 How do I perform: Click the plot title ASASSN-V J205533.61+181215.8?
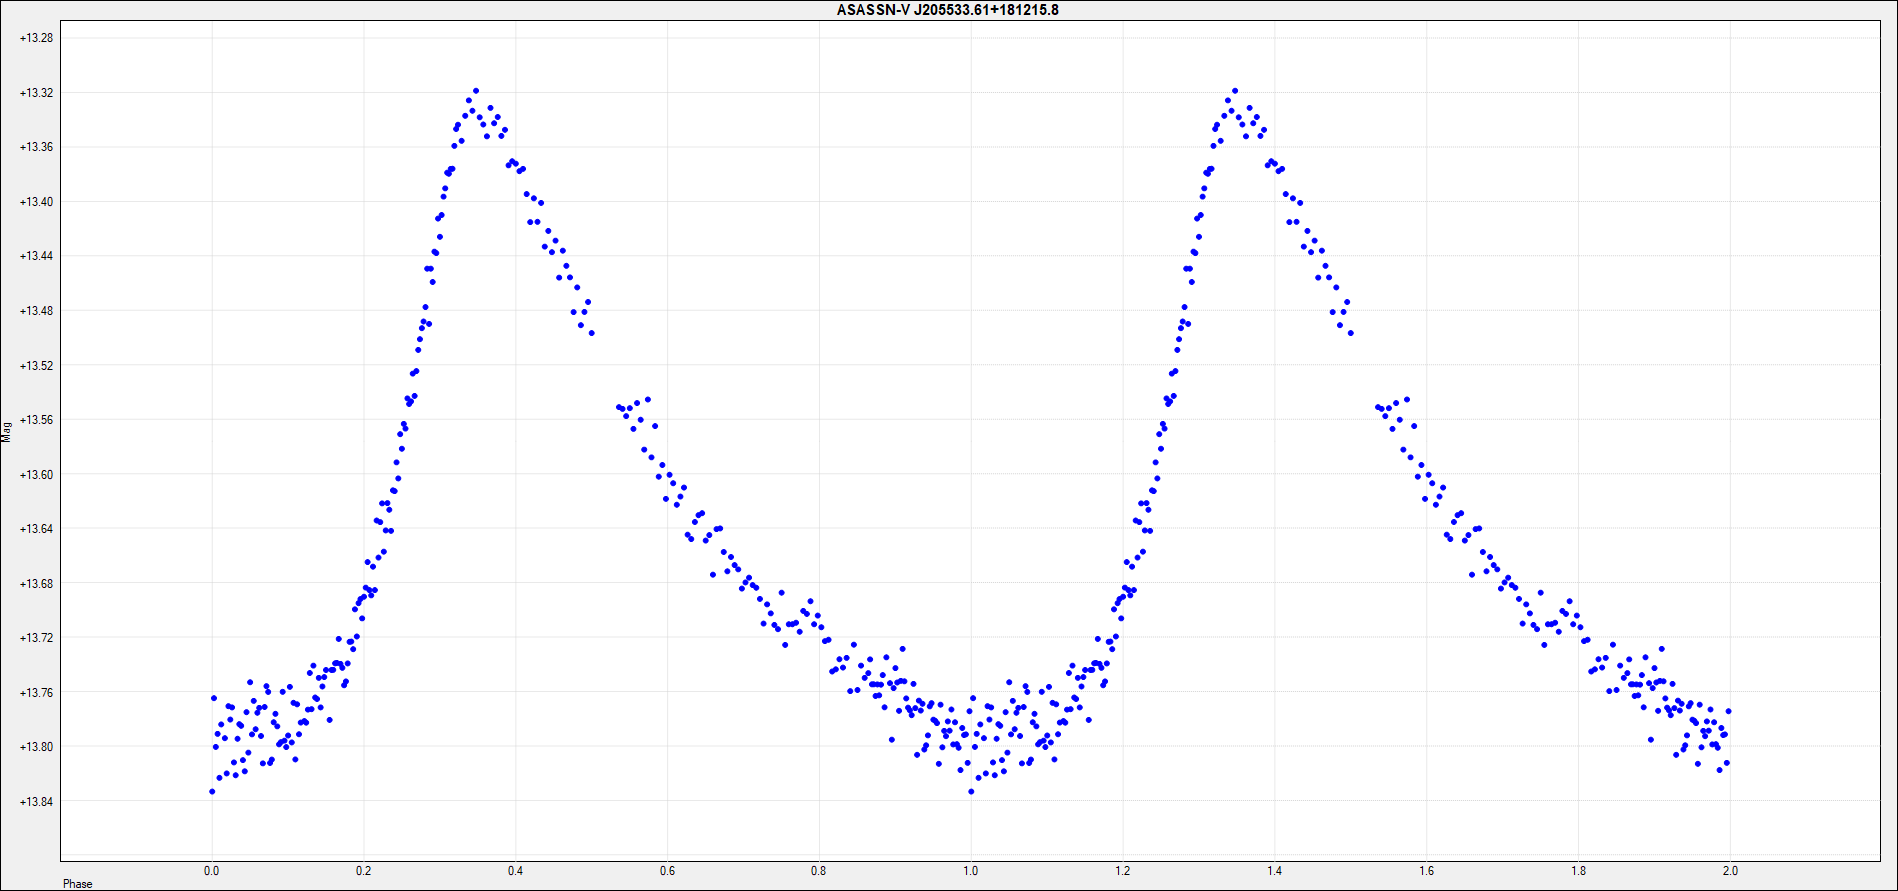(947, 10)
